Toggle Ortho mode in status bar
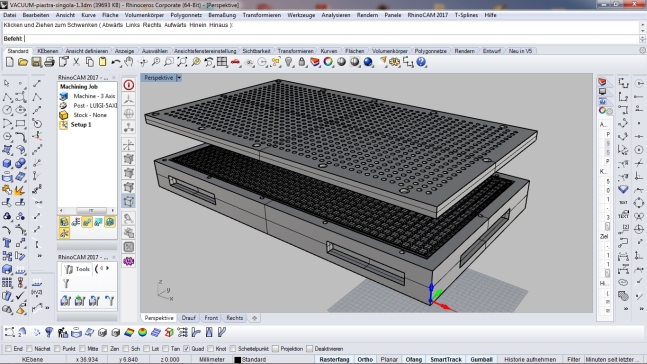 pyautogui.click(x=365, y=359)
